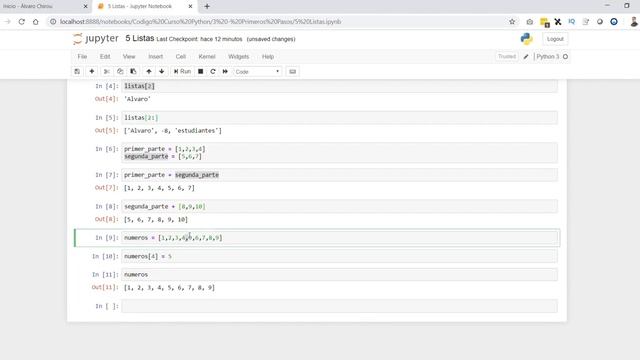Close the Inicio browser tab
This screenshot has height=360, width=640.
(x=85, y=7)
